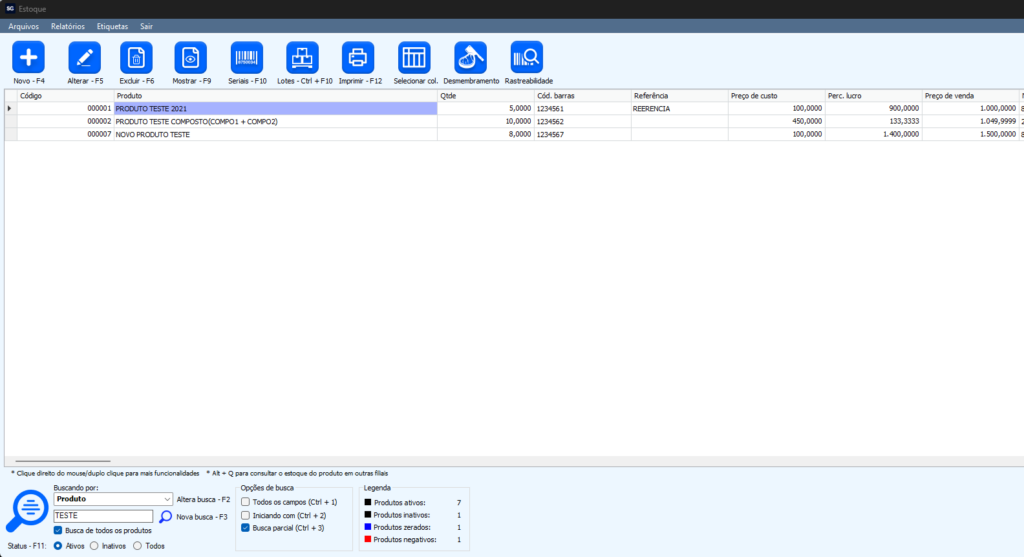Open Alterar - F5 pencil tool

[84, 57]
